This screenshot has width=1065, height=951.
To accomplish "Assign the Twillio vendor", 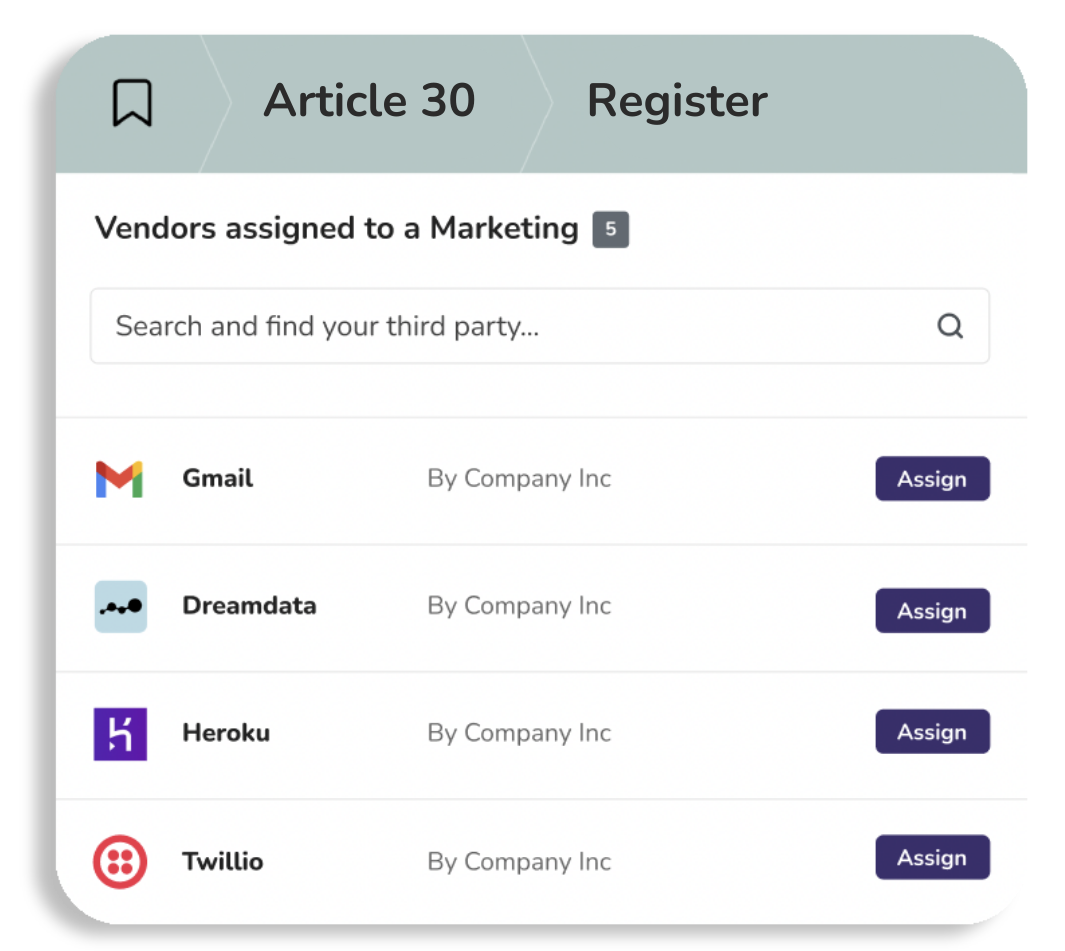I will click(x=932, y=857).
